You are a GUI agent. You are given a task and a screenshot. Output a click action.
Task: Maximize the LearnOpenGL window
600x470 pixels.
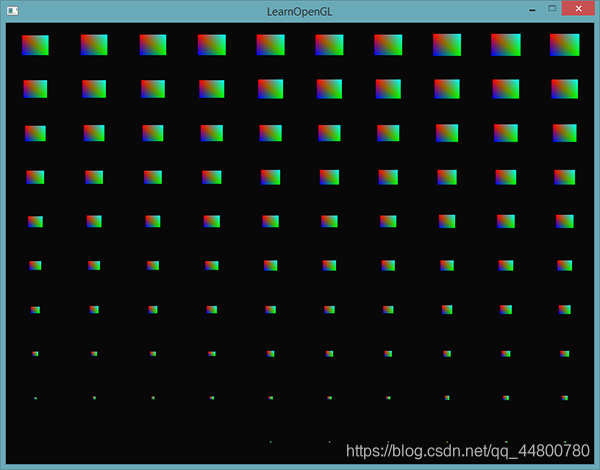pos(552,8)
